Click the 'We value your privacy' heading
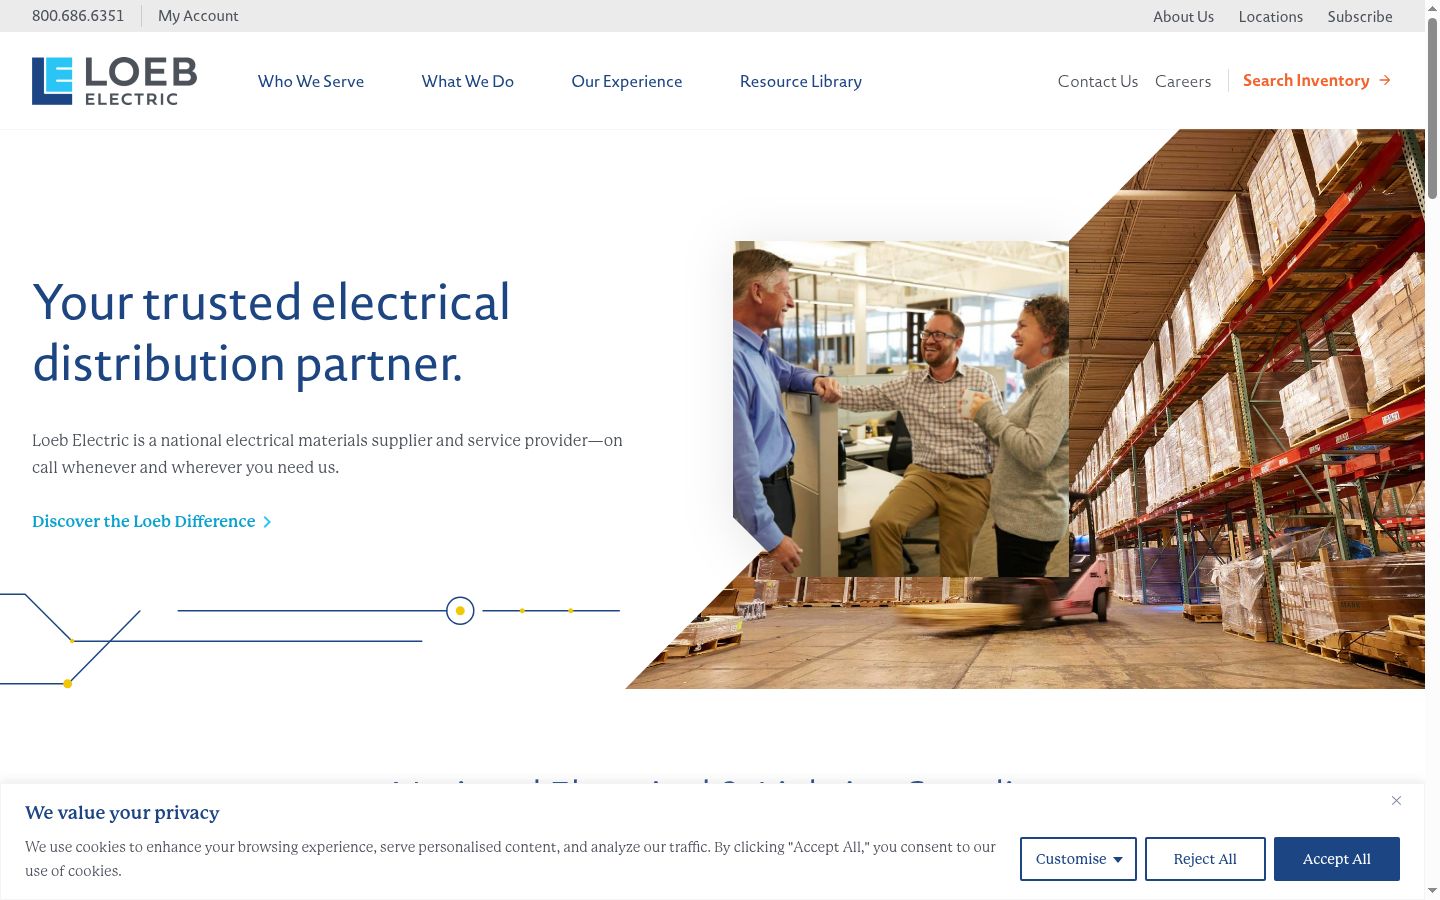 pyautogui.click(x=122, y=813)
